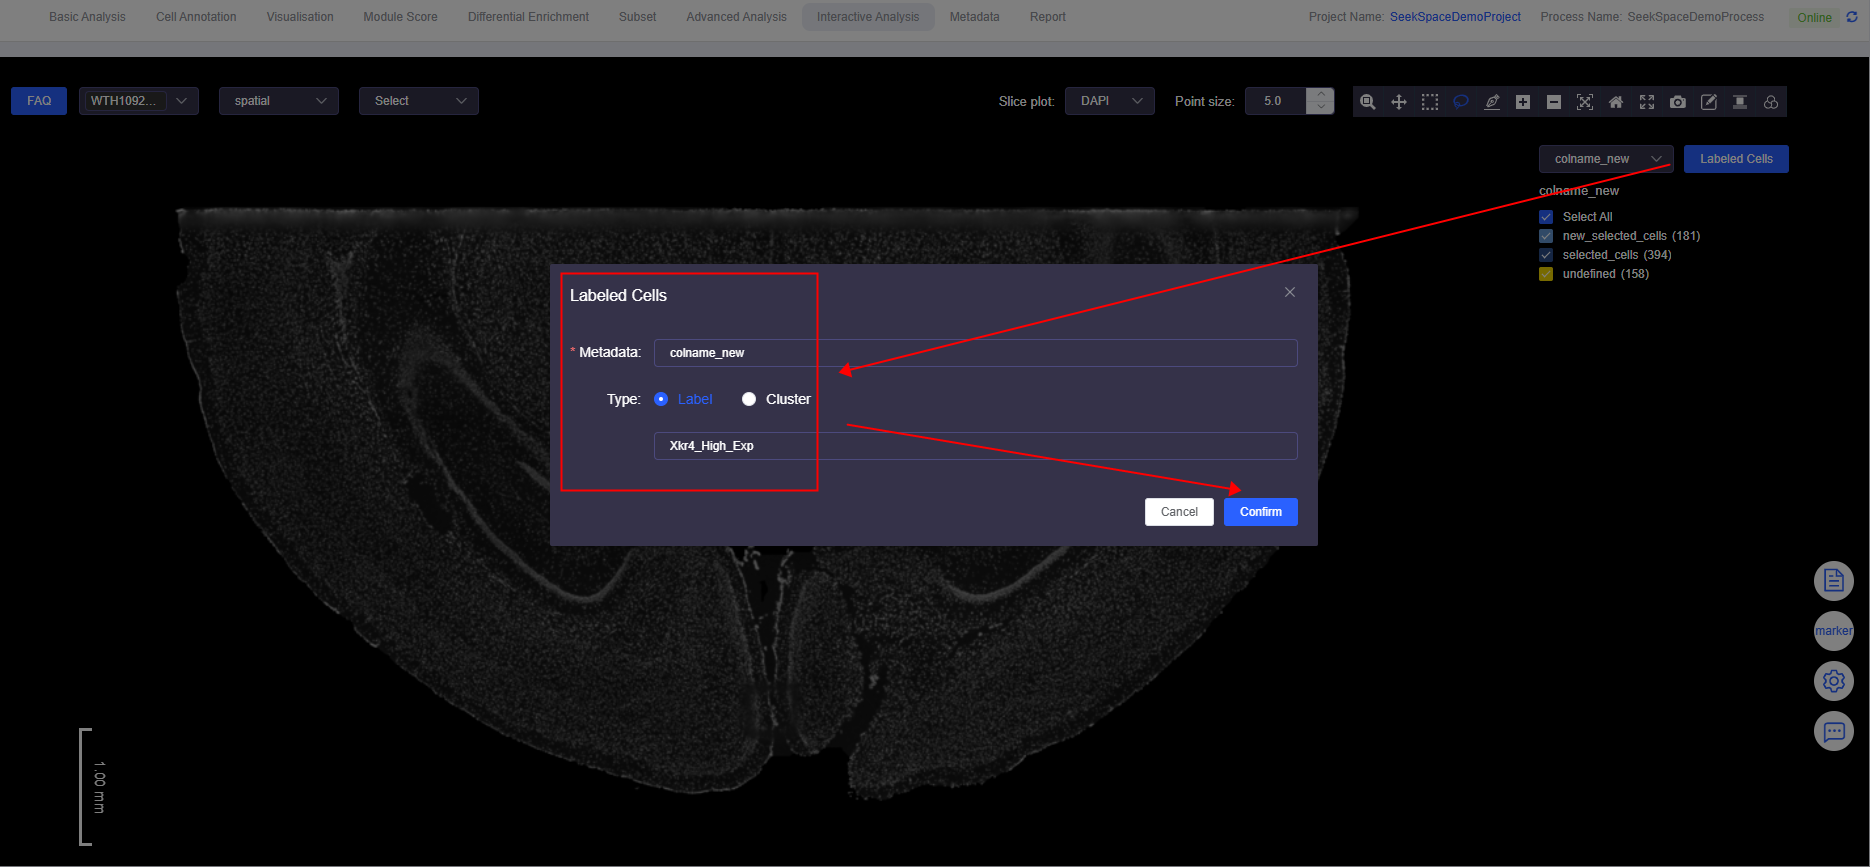Reset view with the home icon
Image resolution: width=1870 pixels, height=867 pixels.
tap(1616, 102)
